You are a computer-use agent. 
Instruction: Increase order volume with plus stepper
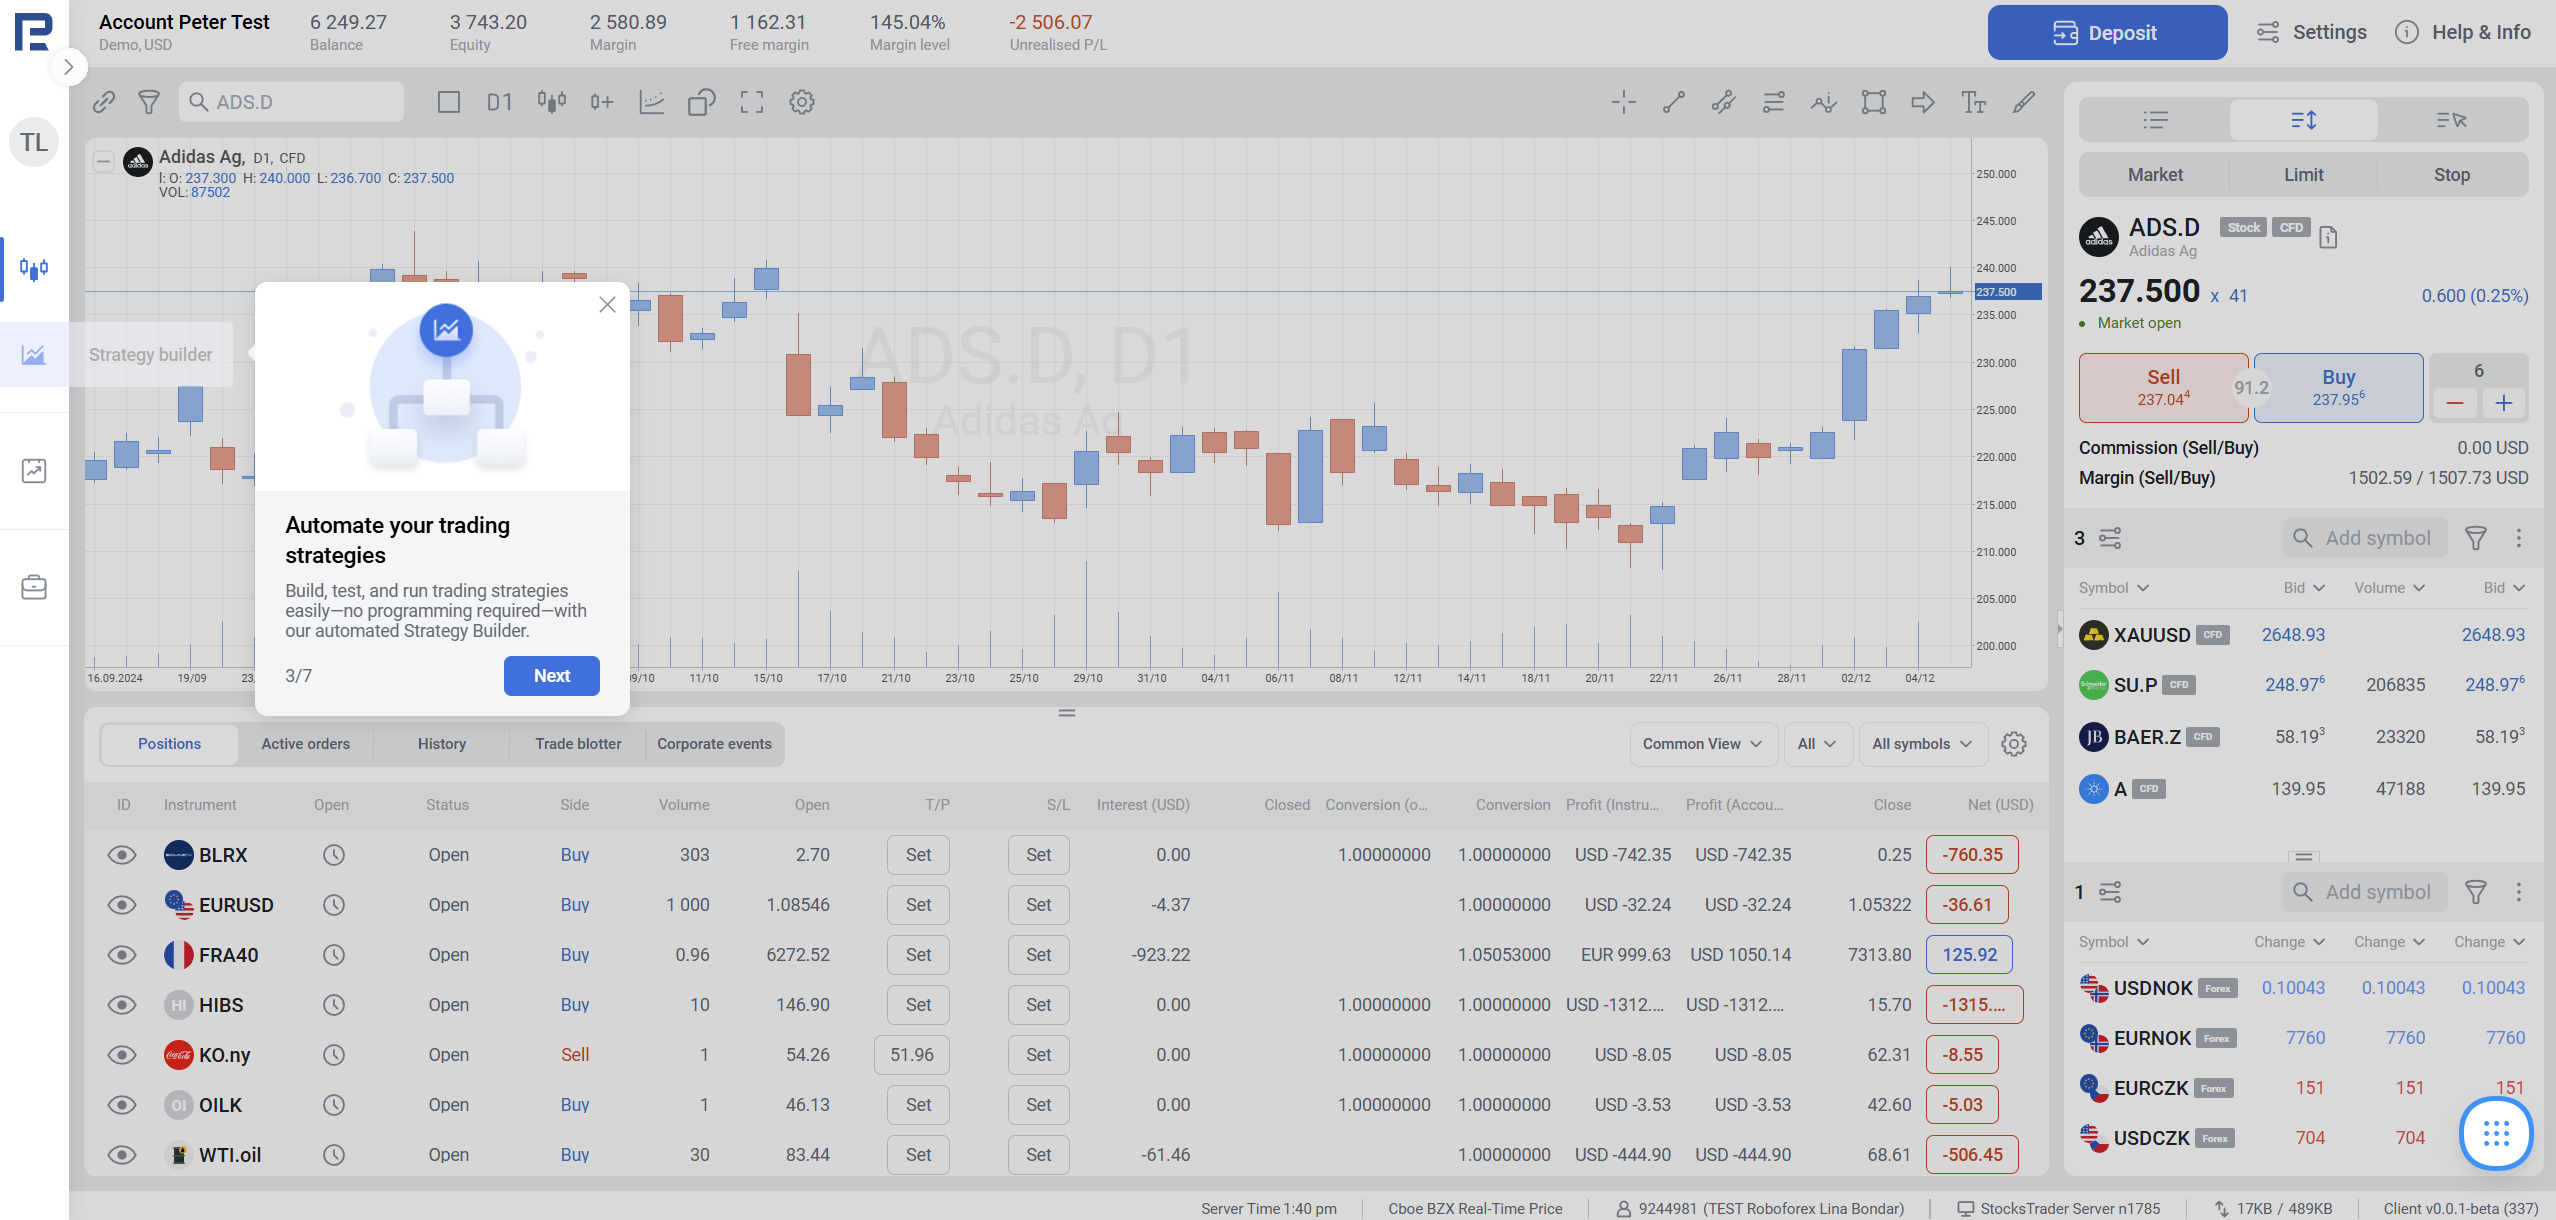pyautogui.click(x=2503, y=403)
